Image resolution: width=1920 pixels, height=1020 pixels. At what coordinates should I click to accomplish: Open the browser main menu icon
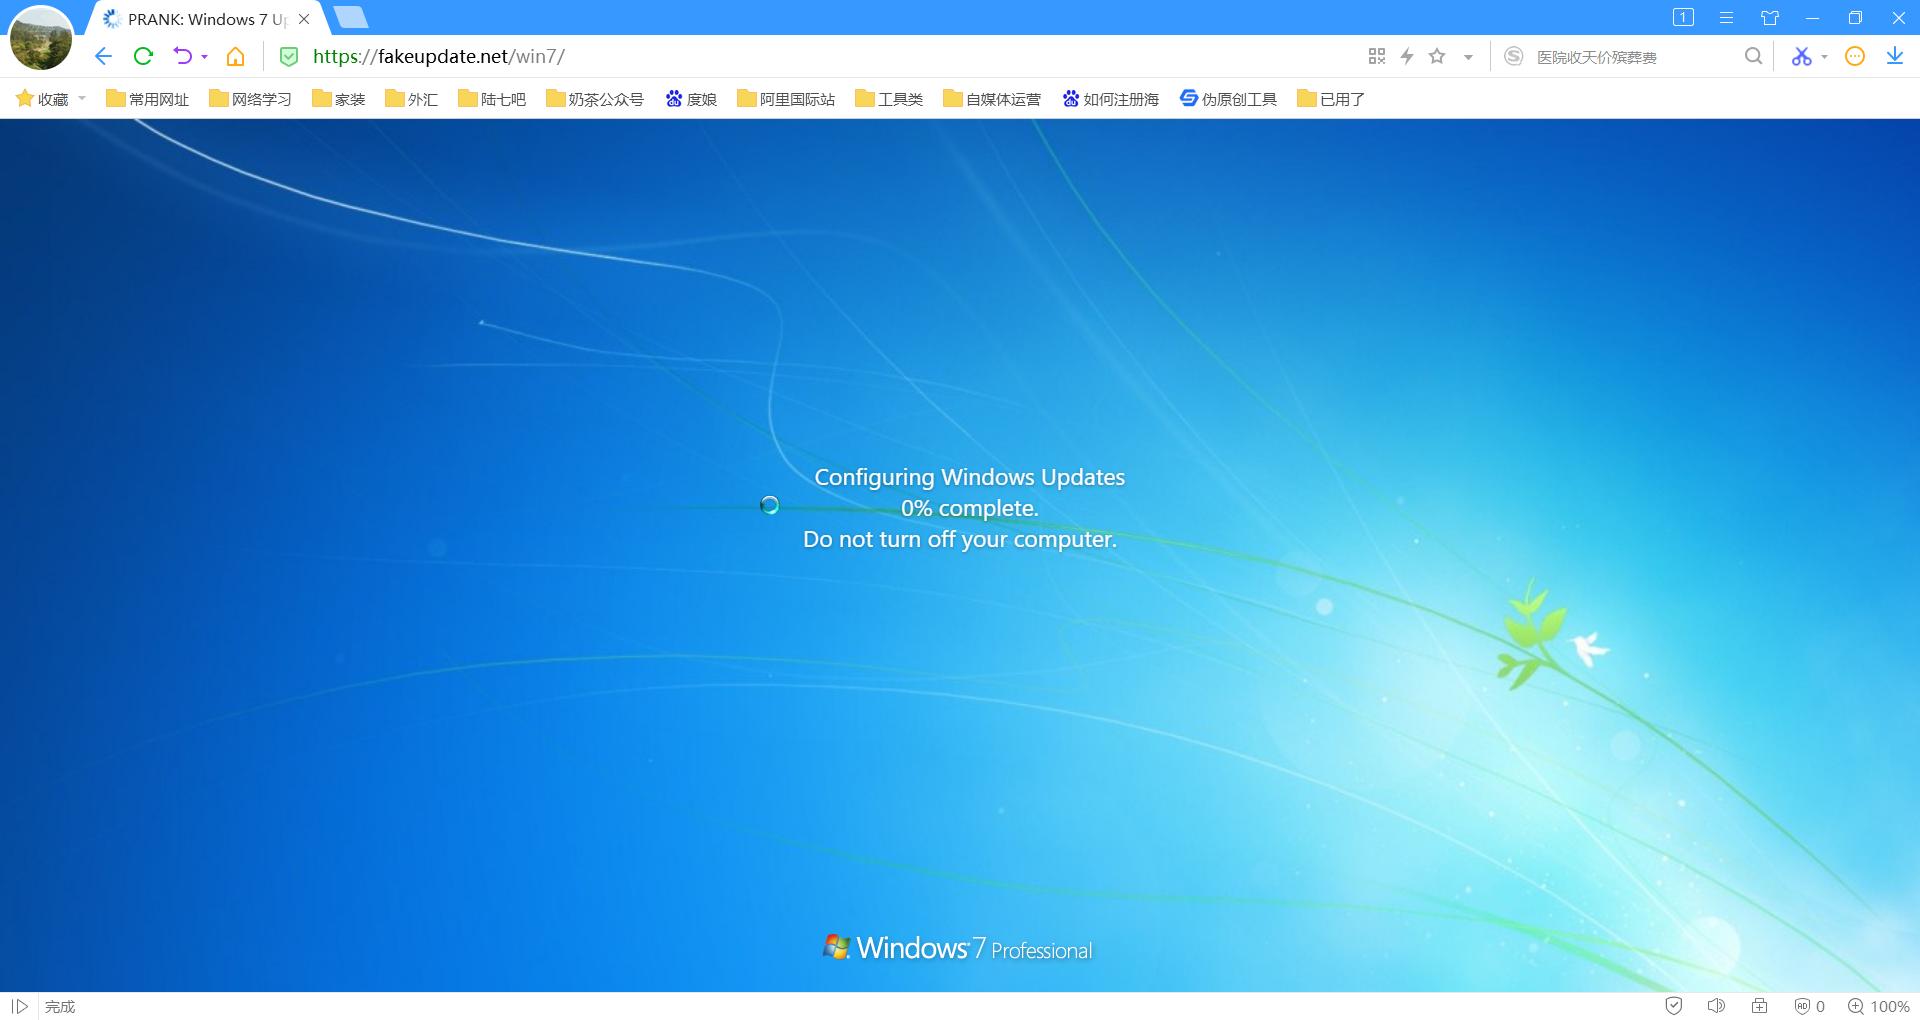[x=1726, y=18]
